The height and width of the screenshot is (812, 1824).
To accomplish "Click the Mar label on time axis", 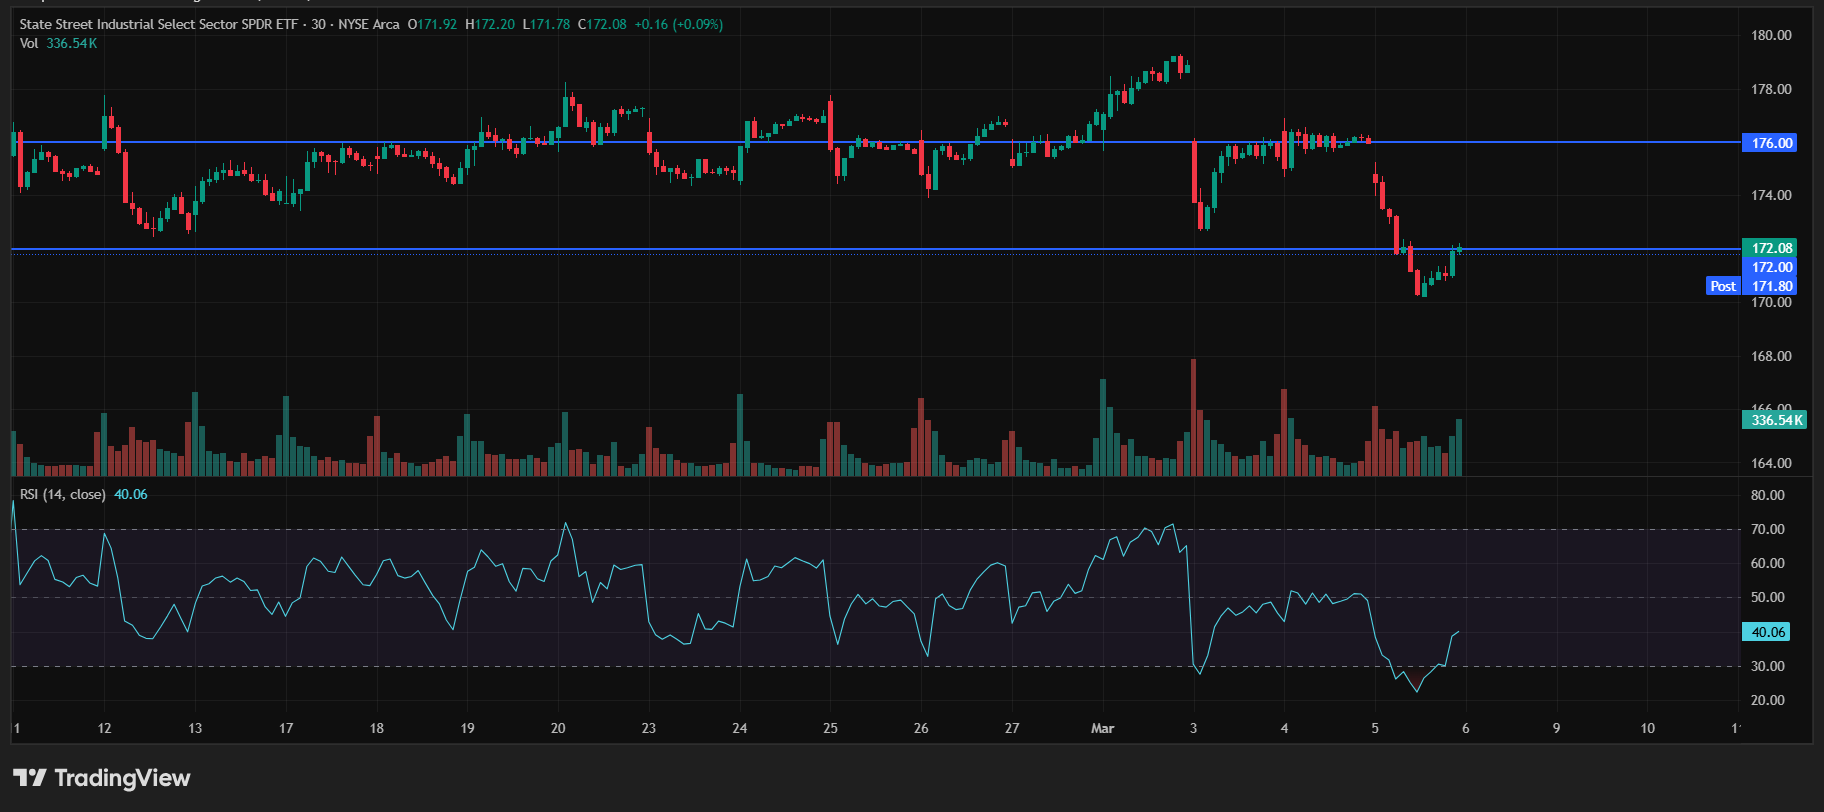I will (x=1102, y=728).
